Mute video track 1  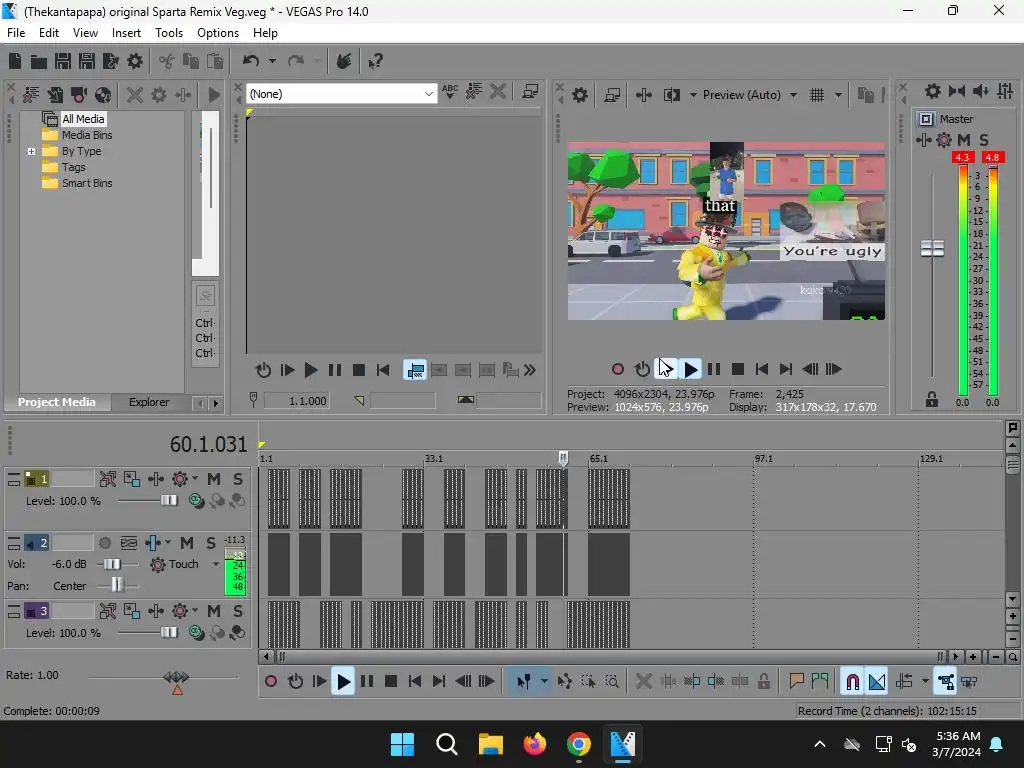pos(214,479)
